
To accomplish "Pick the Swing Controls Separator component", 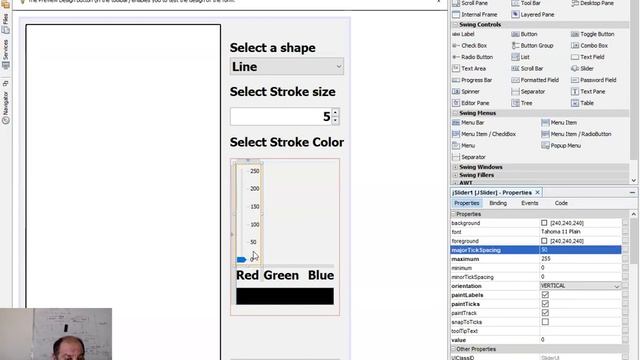I will point(528,91).
